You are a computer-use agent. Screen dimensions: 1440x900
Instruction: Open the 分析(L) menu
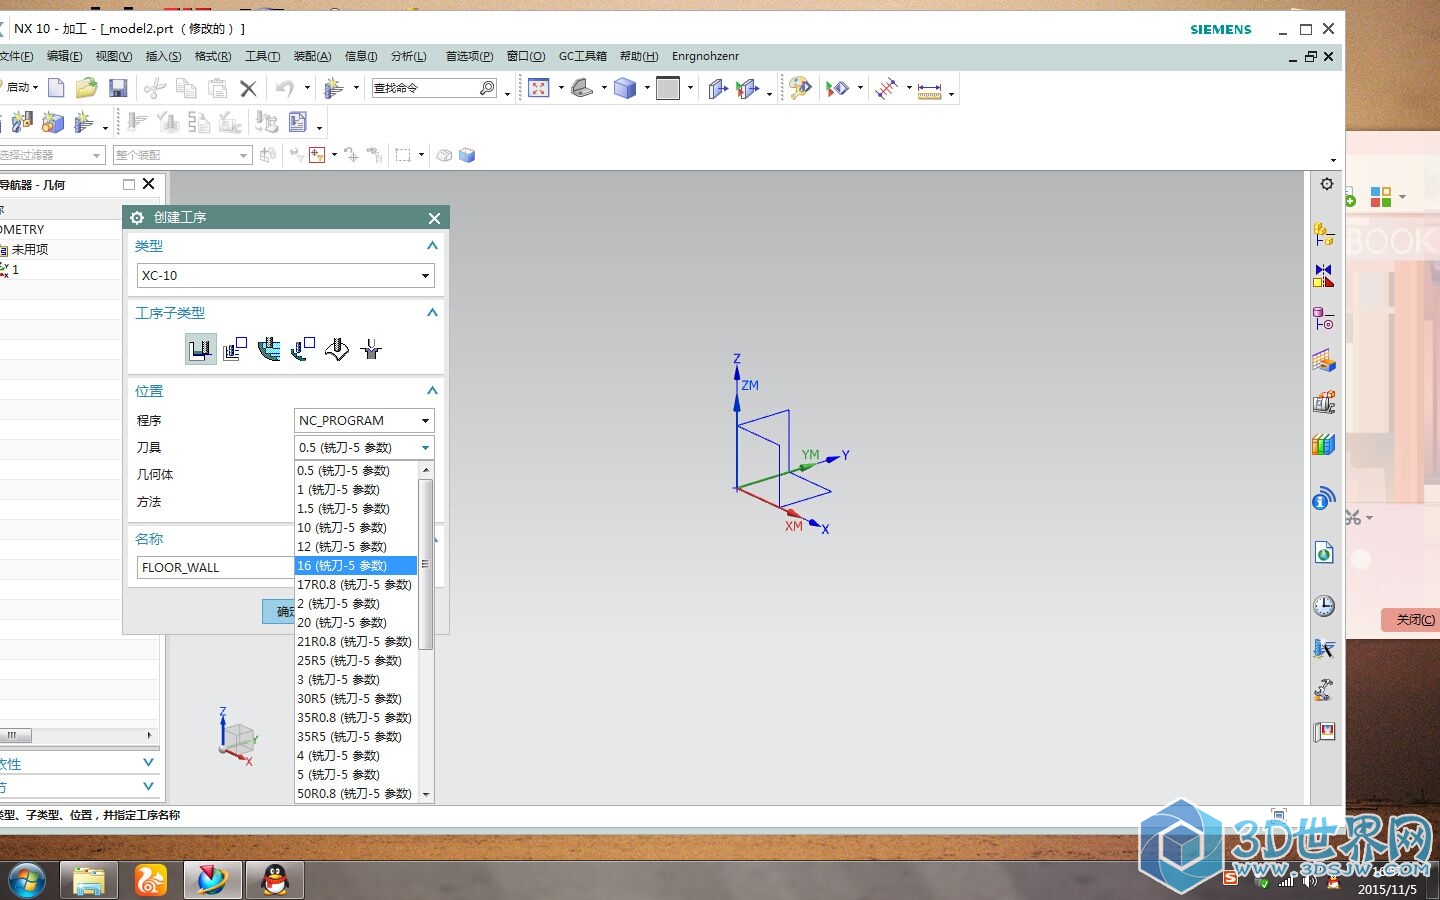(408, 56)
